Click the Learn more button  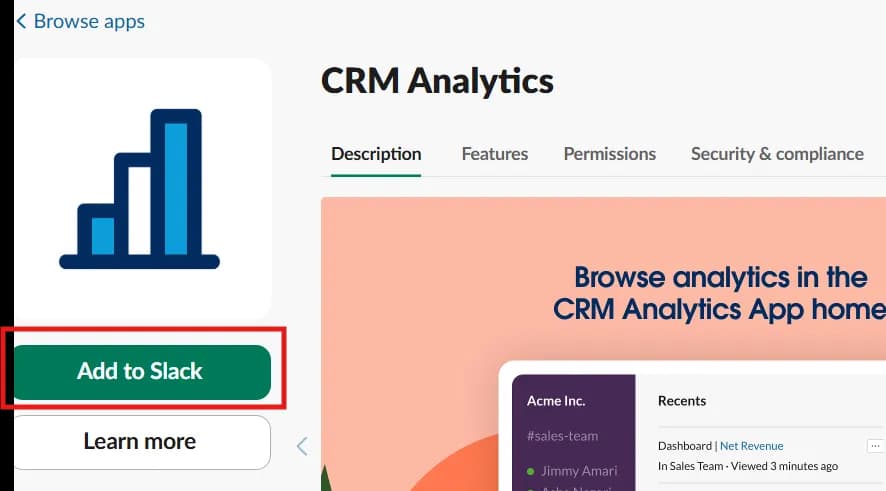point(142,442)
